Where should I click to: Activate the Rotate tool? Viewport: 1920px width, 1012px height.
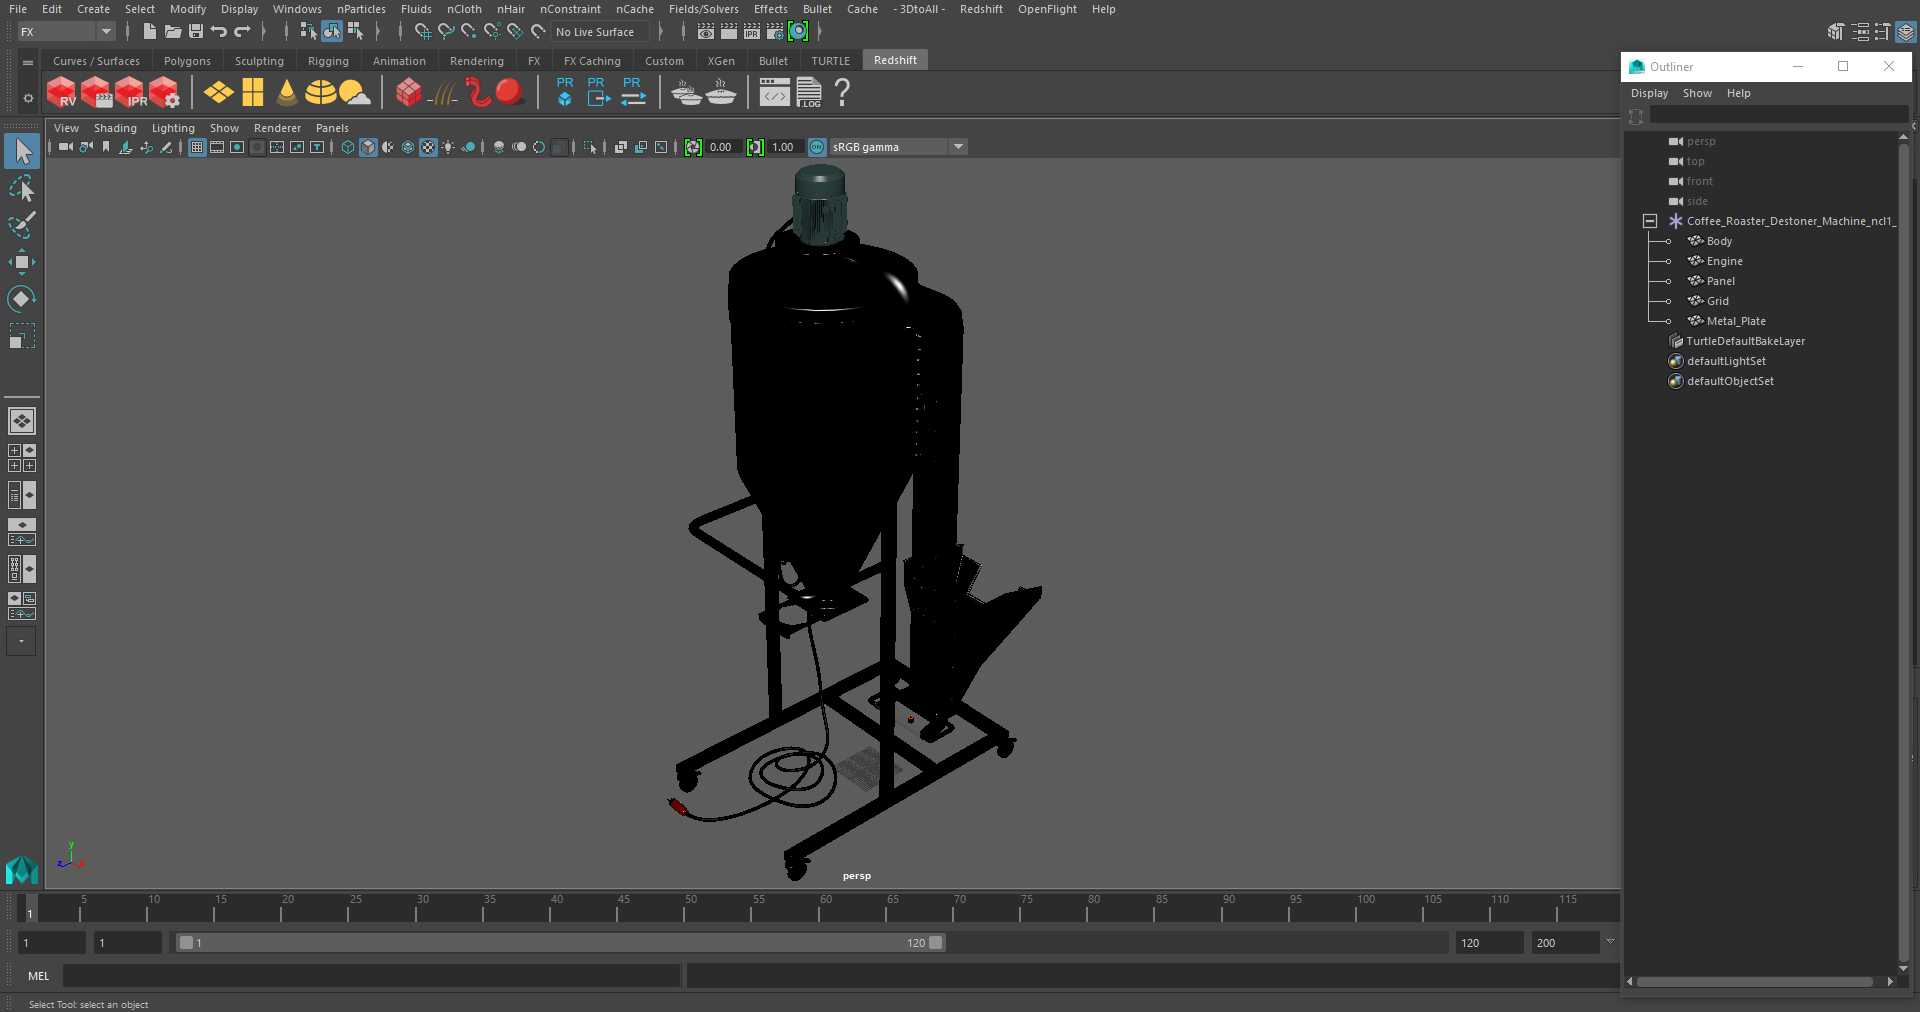pos(21,299)
